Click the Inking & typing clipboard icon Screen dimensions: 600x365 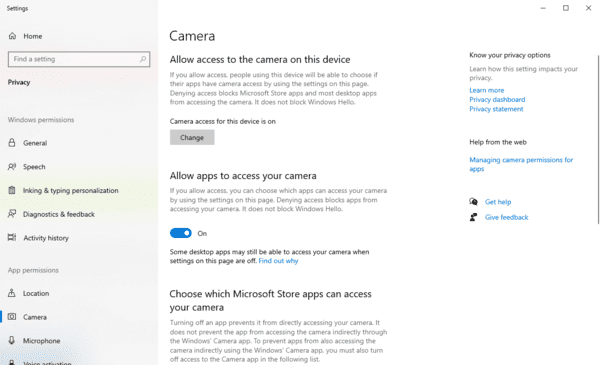click(x=12, y=190)
